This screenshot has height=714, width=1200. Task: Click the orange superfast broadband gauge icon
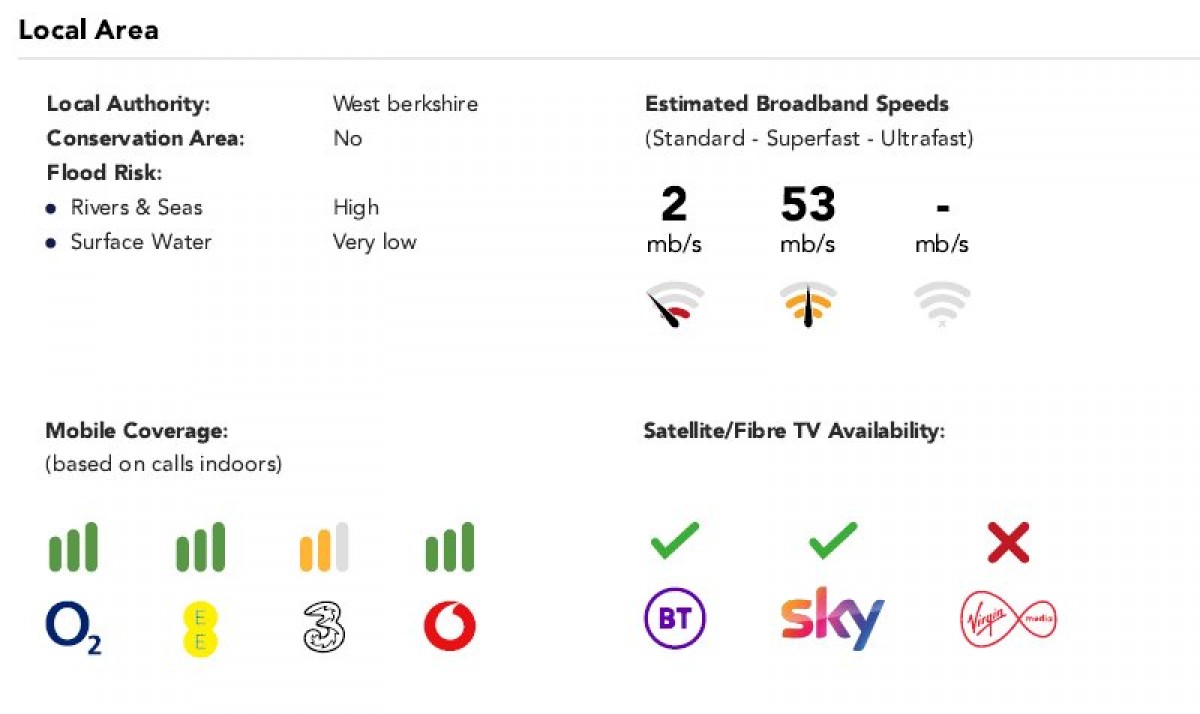(808, 305)
